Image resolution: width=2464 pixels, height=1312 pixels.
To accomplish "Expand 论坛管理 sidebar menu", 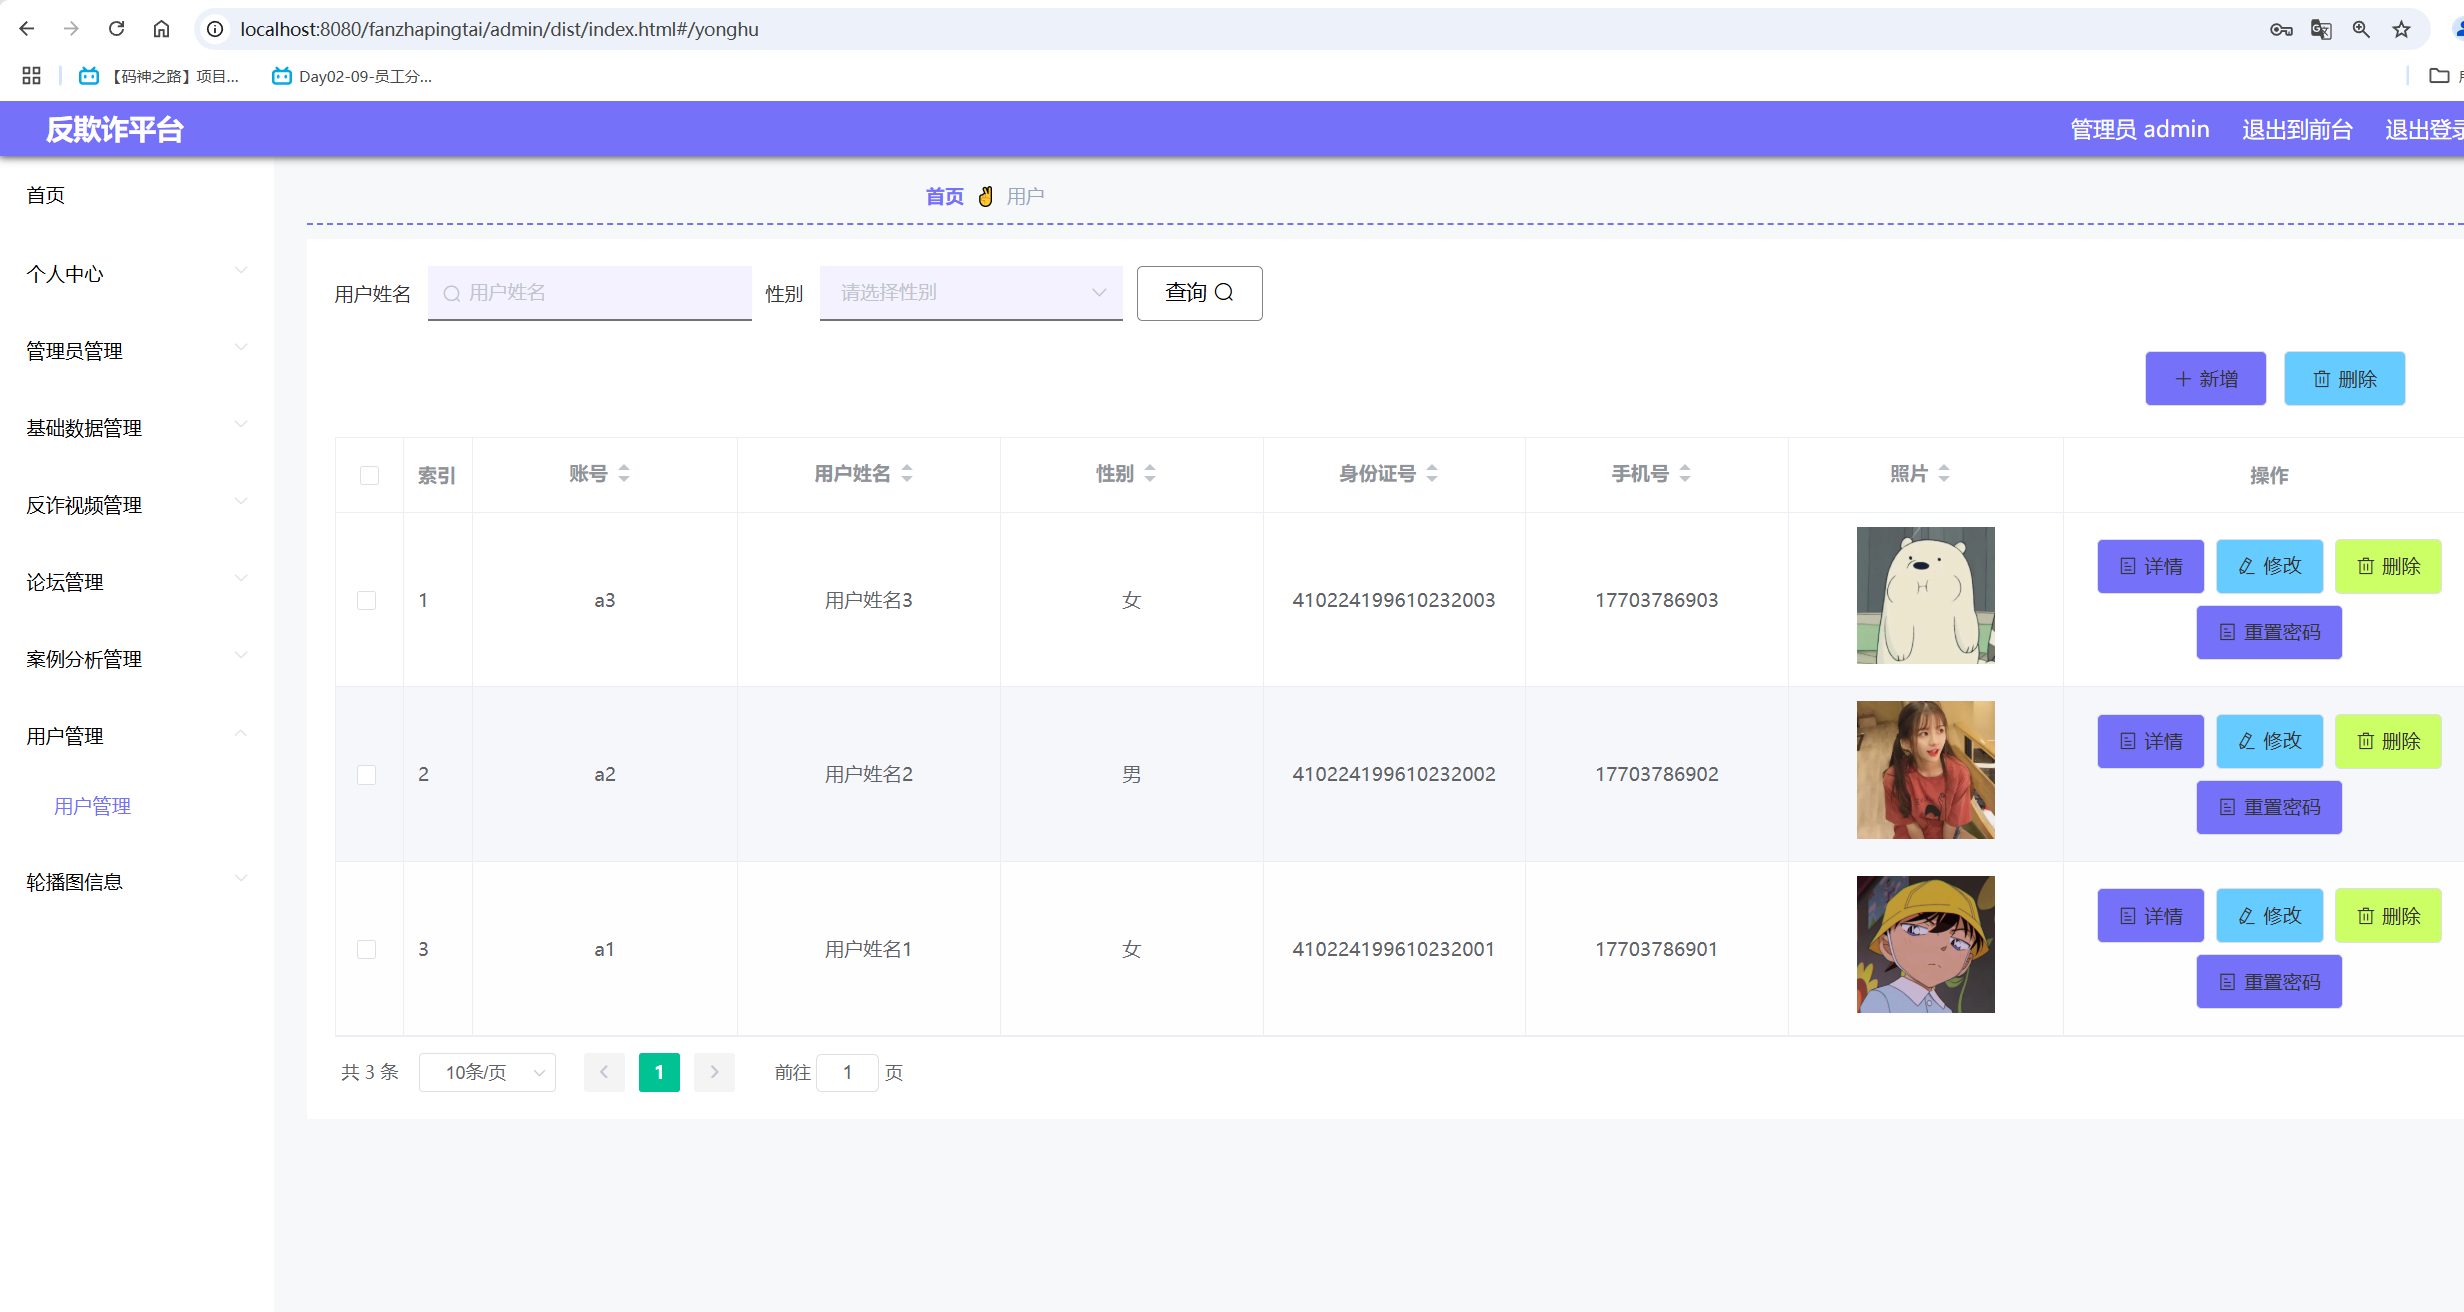I will coord(137,581).
